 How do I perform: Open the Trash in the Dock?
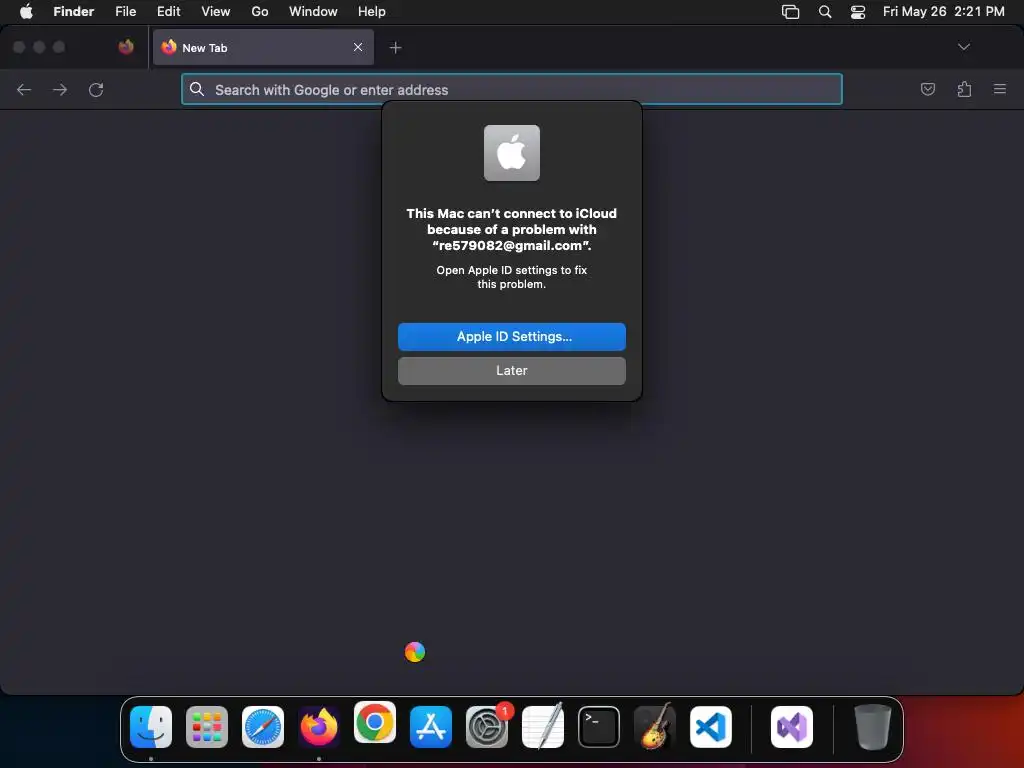pos(872,726)
